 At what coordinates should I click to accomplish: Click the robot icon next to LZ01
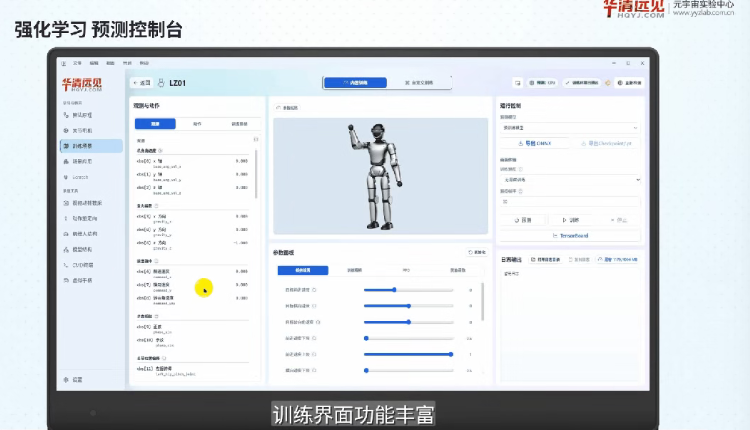(x=161, y=83)
